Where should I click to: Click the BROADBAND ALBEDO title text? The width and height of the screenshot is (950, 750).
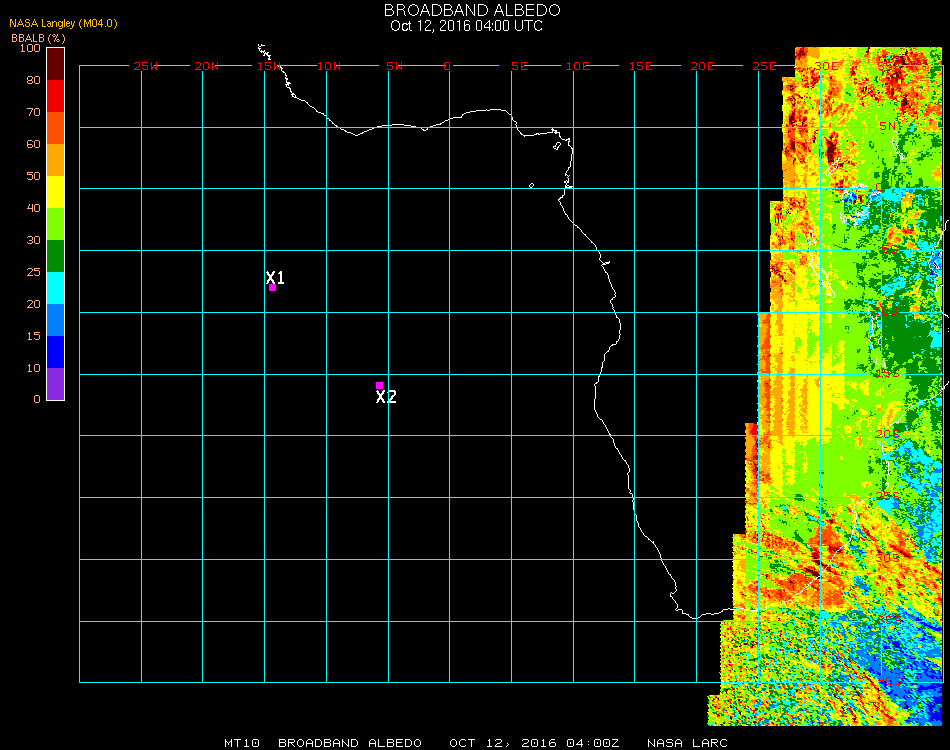(472, 10)
